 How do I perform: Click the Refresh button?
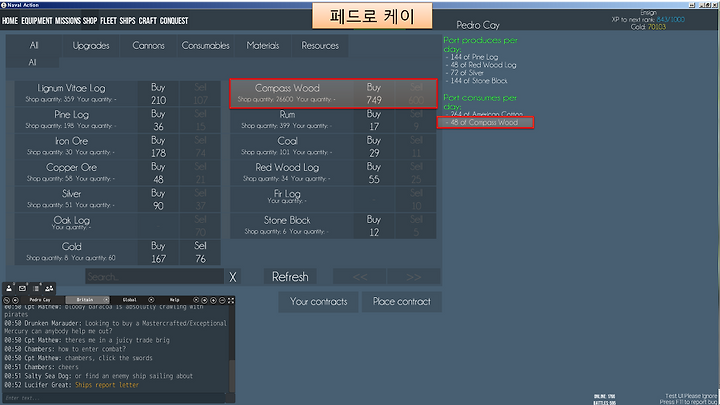[290, 277]
